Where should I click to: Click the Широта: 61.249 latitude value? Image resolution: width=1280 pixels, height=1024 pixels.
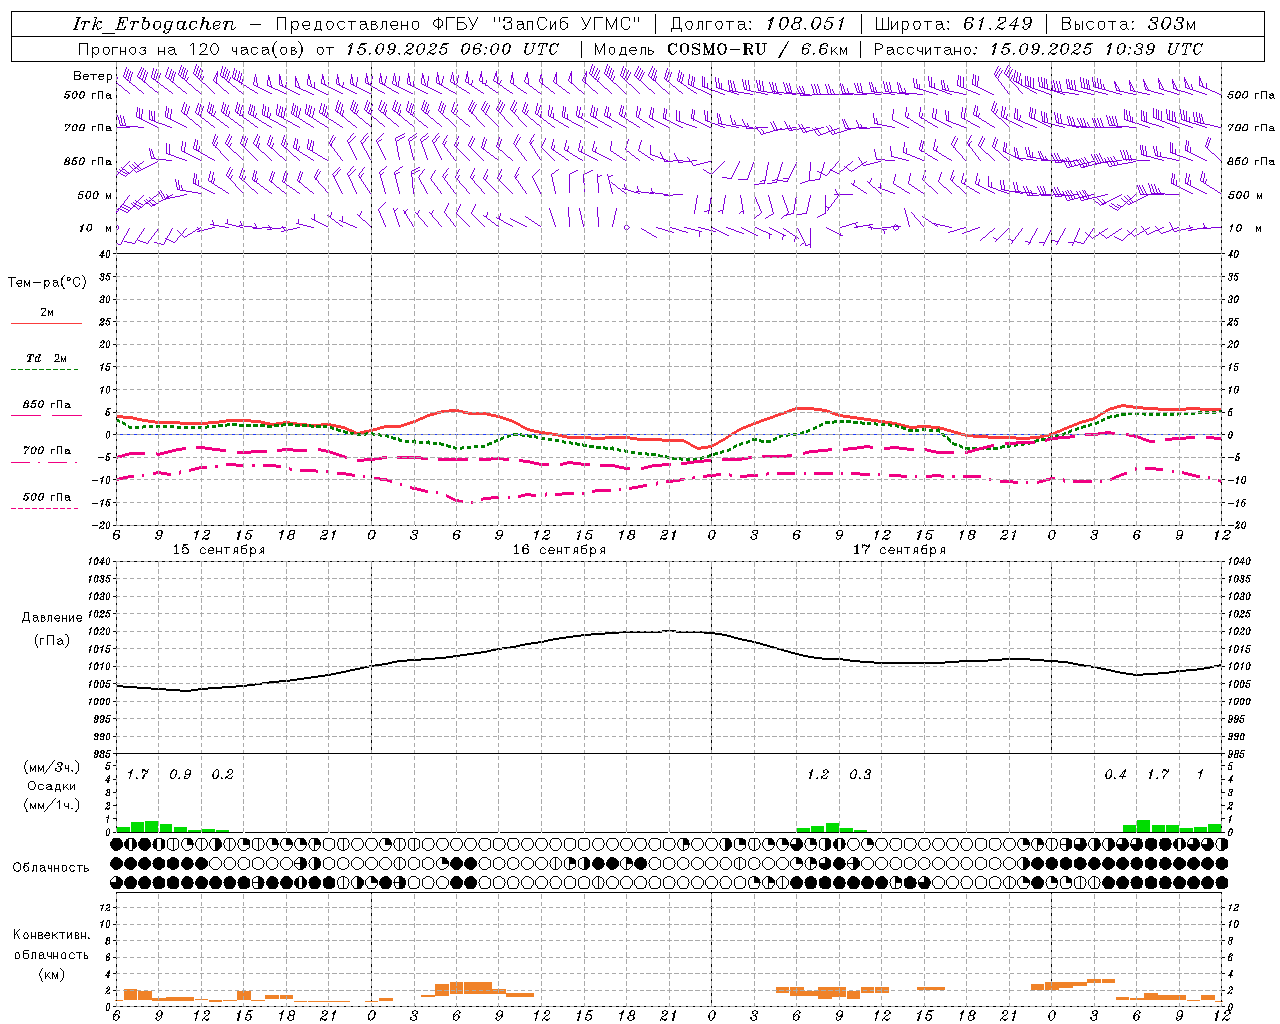tap(953, 24)
